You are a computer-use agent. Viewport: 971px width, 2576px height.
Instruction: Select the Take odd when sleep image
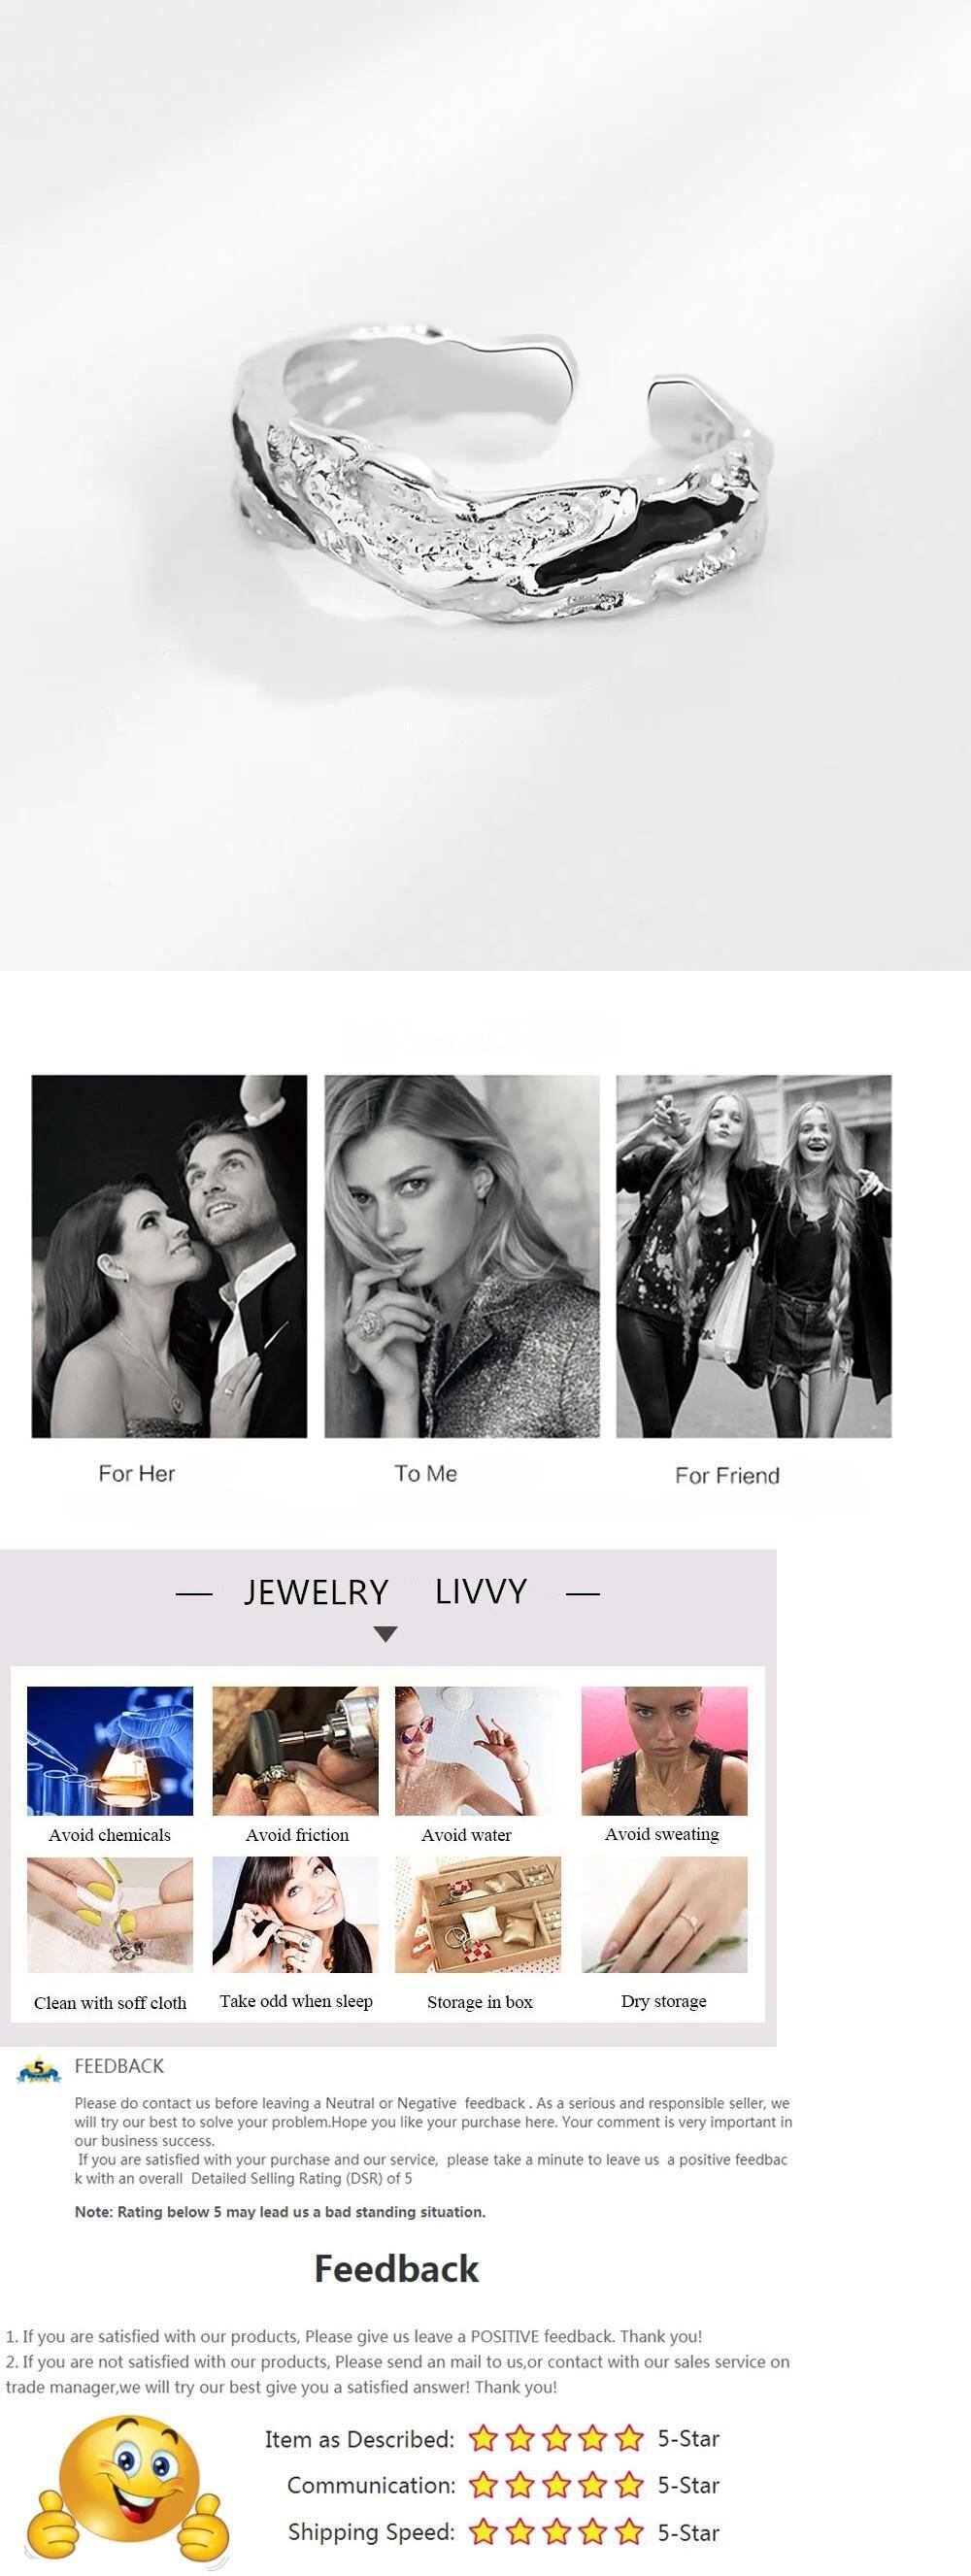coord(295,1914)
